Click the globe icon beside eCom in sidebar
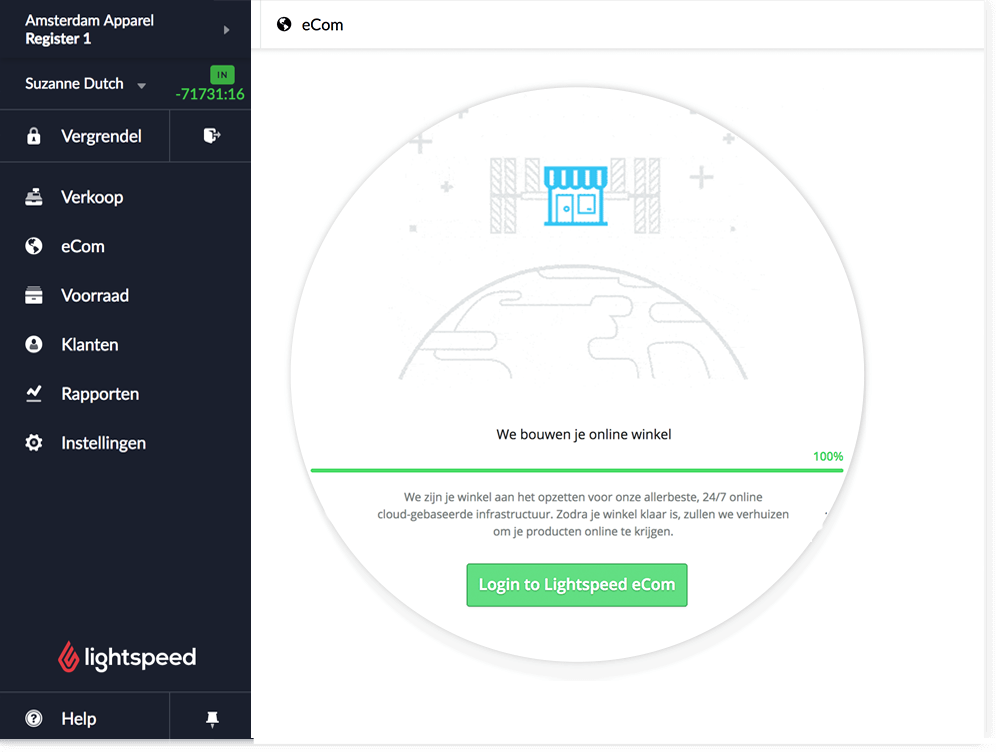996x752 pixels. [34, 246]
